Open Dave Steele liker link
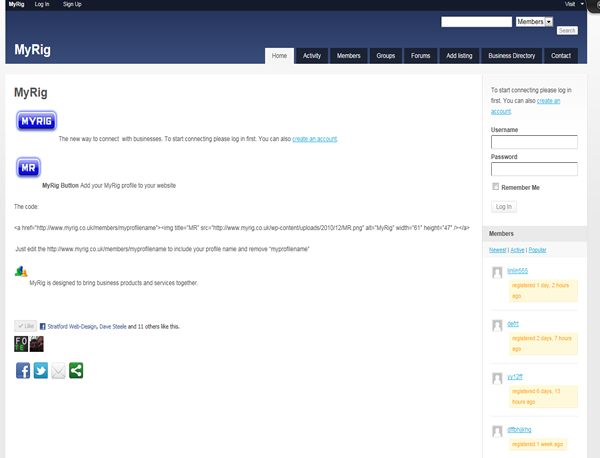 (113, 326)
